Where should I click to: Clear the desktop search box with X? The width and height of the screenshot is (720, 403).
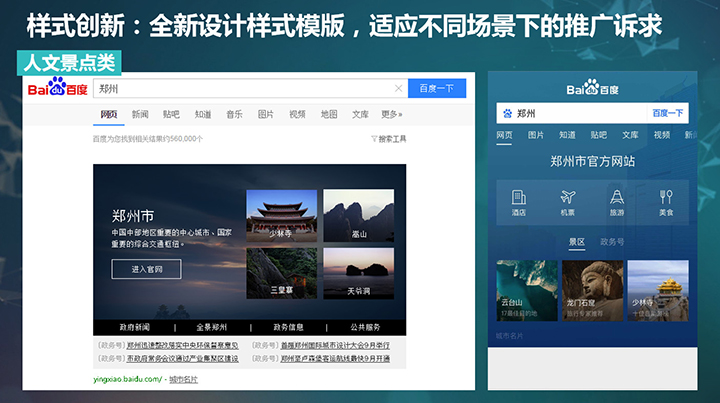(399, 89)
